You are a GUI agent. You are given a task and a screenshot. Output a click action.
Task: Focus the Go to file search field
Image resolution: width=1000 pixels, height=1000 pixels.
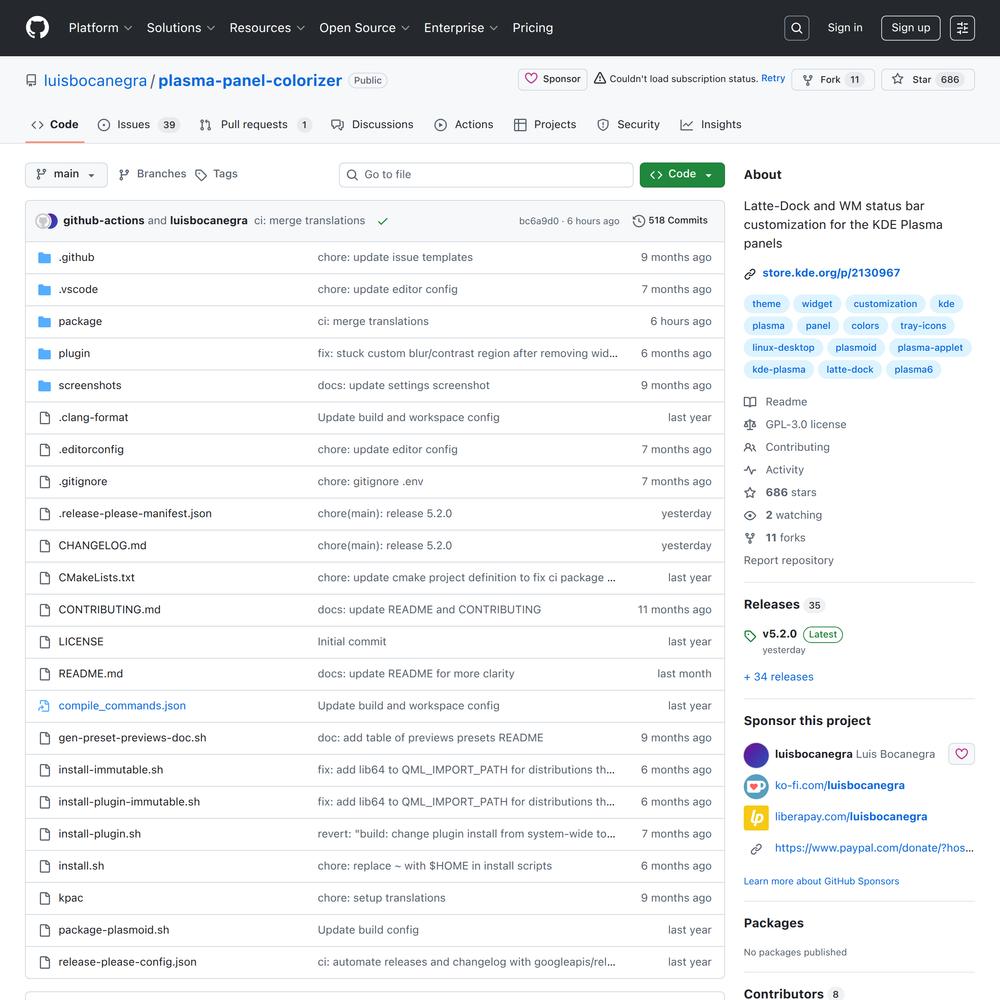[486, 174]
